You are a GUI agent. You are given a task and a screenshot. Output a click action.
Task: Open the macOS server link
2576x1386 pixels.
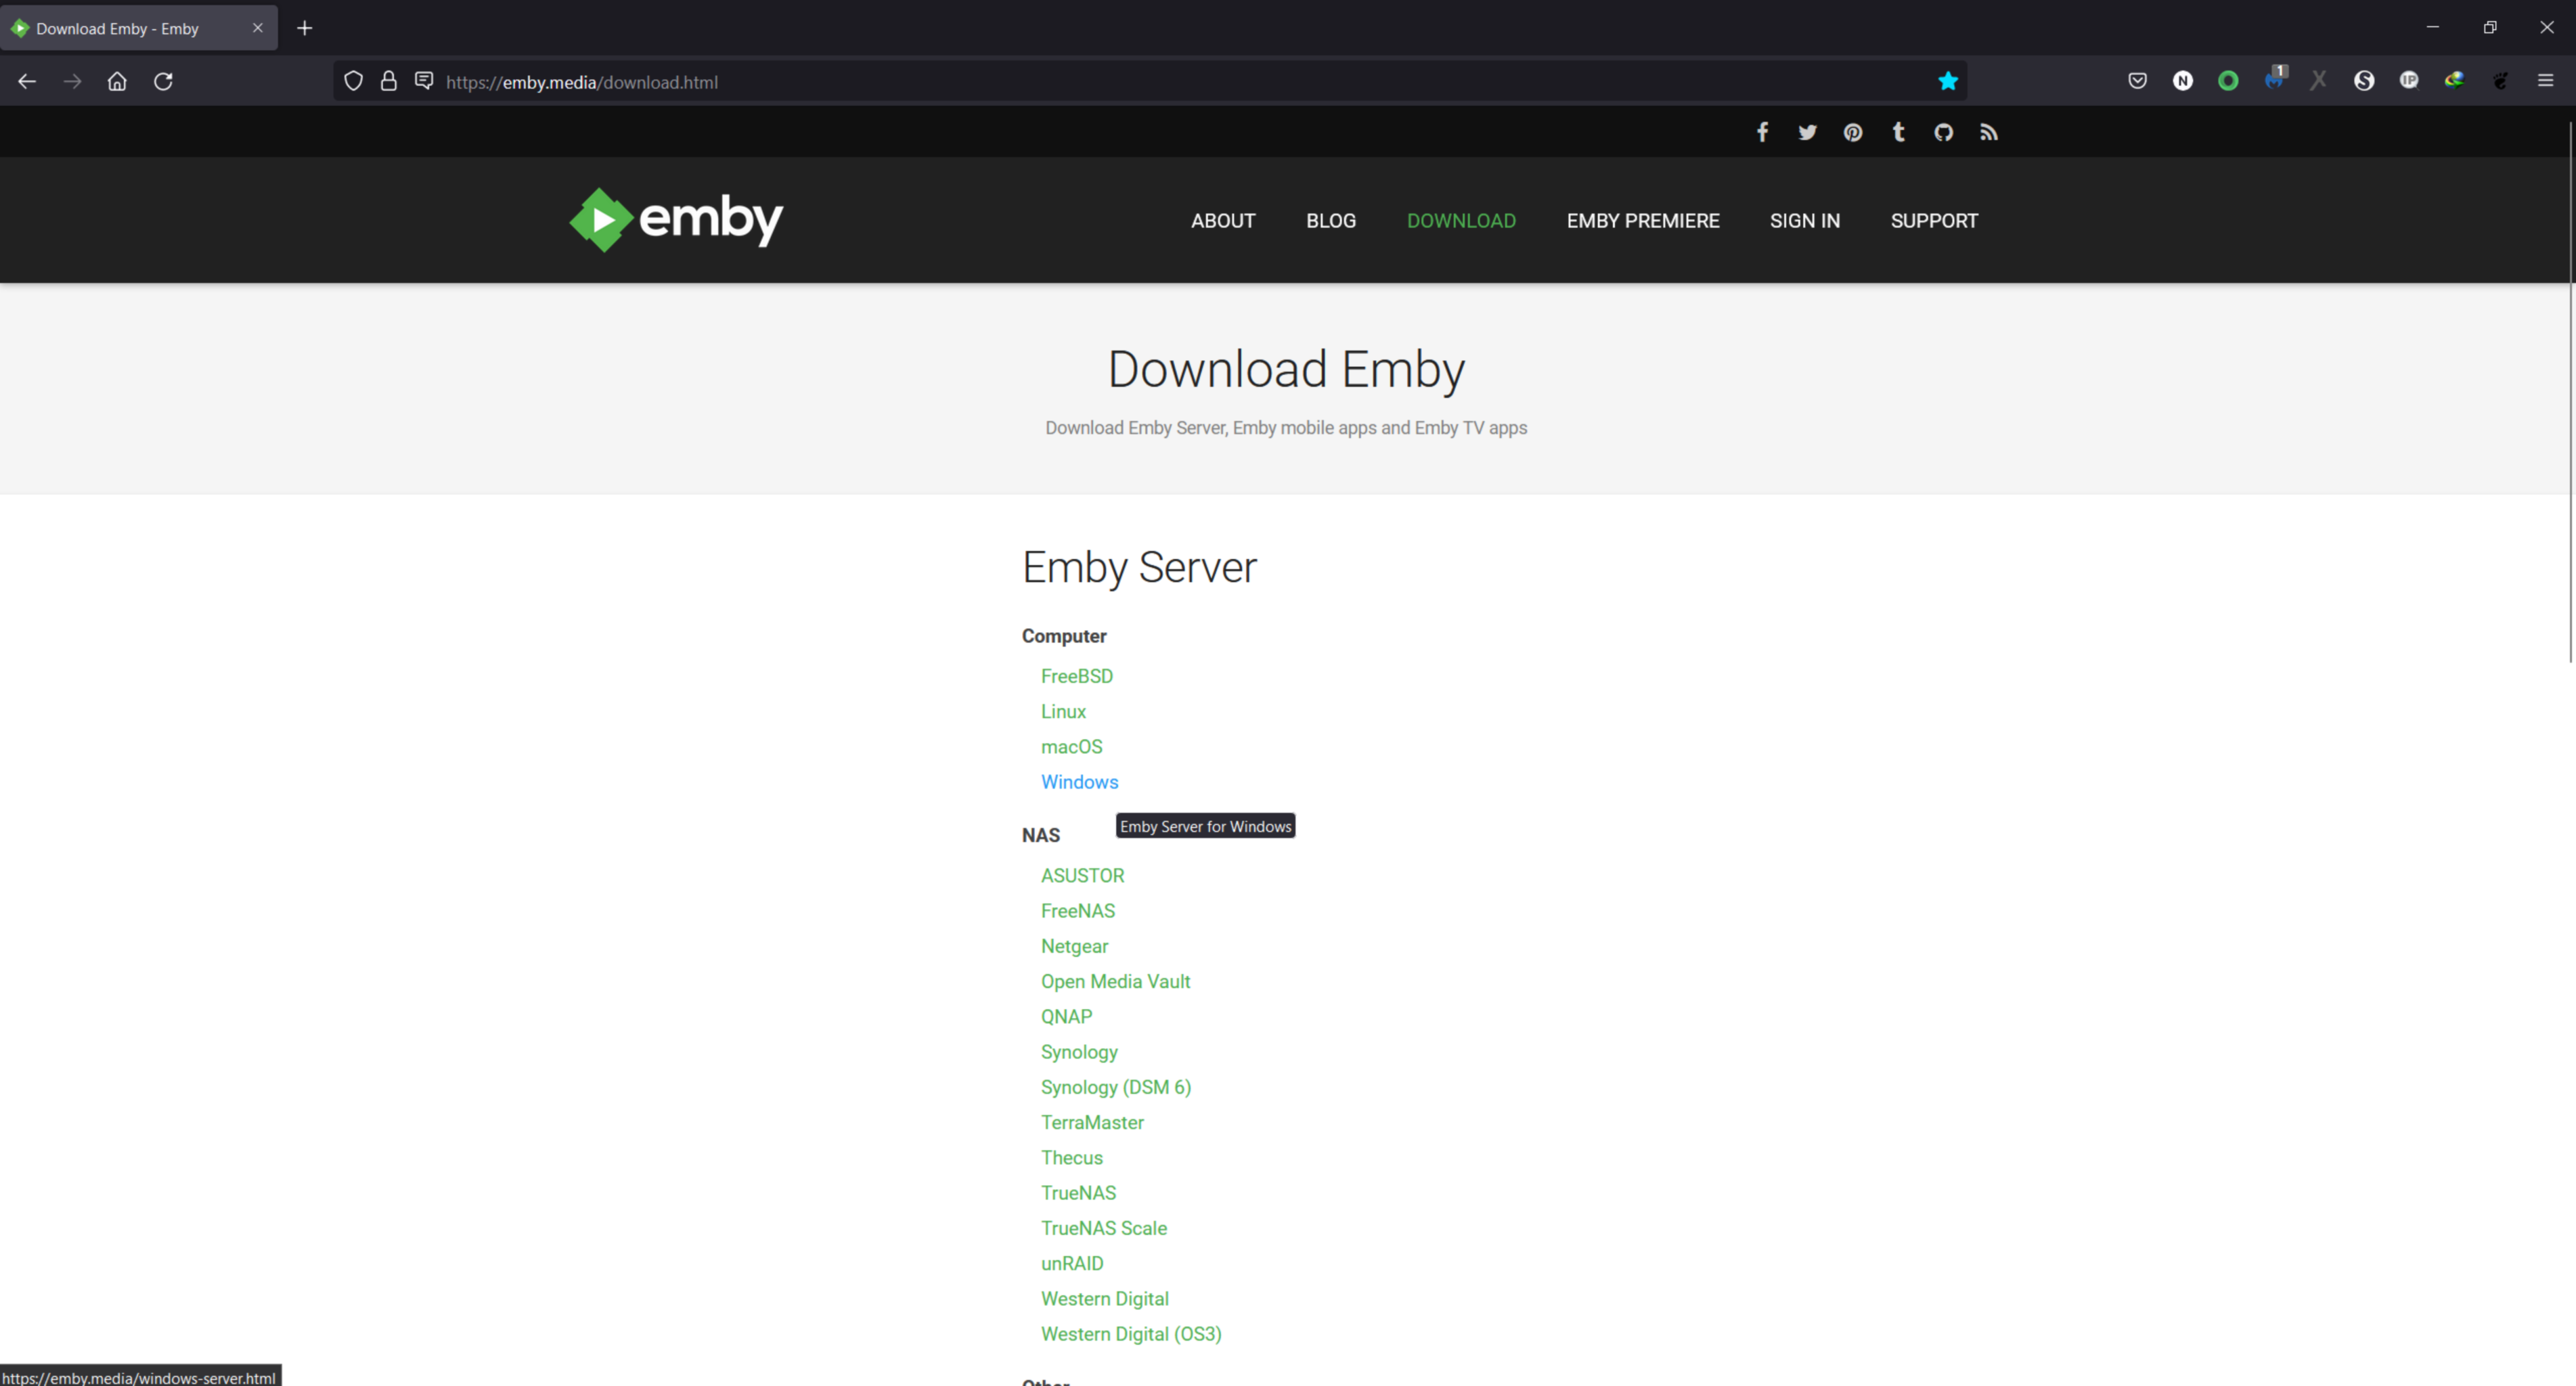pyautogui.click(x=1071, y=747)
